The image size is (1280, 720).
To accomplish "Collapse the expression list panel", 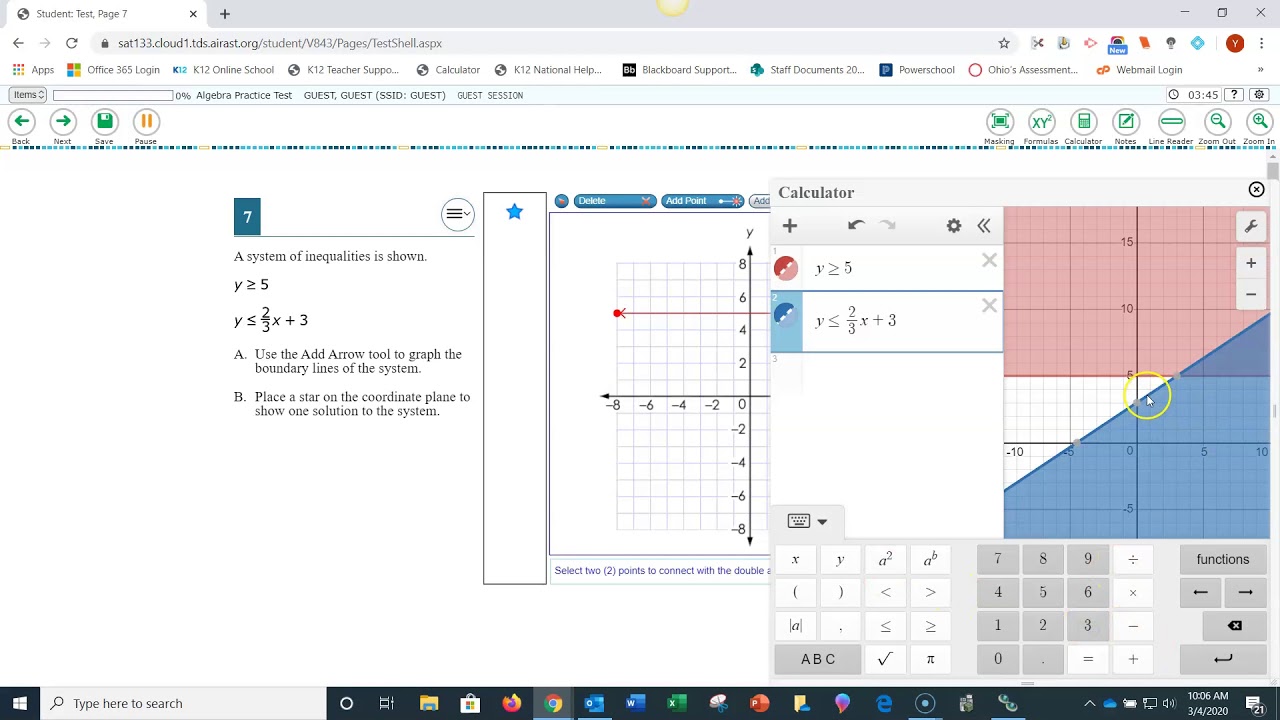I will tap(984, 226).
